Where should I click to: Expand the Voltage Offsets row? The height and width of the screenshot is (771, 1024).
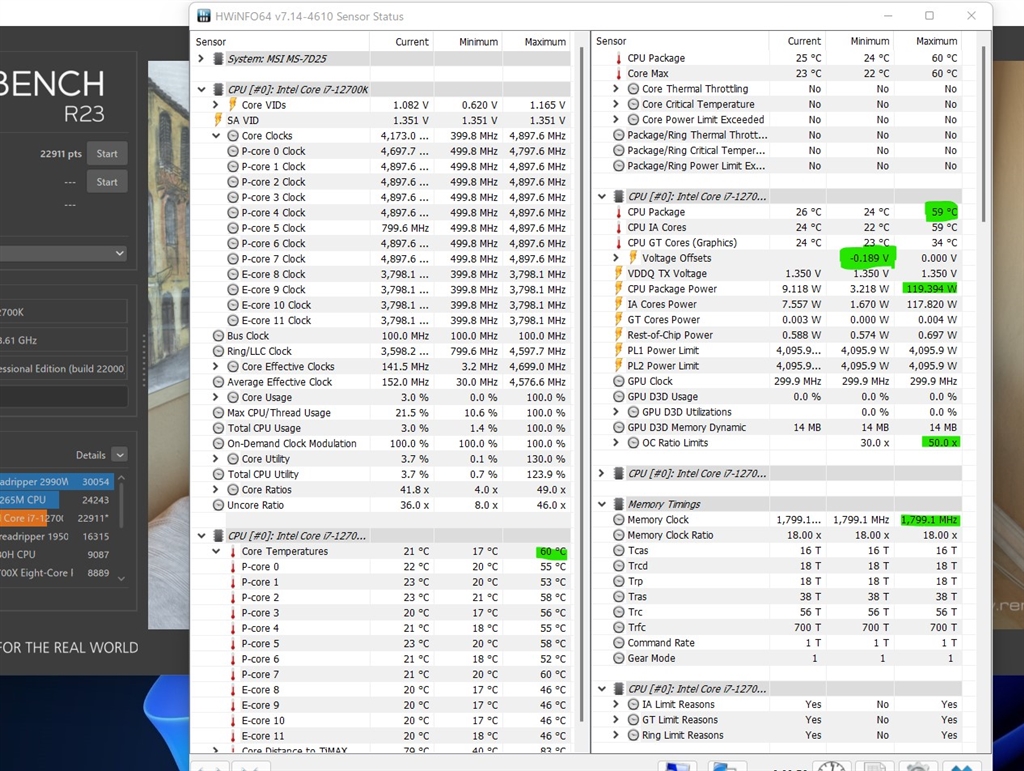click(616, 258)
